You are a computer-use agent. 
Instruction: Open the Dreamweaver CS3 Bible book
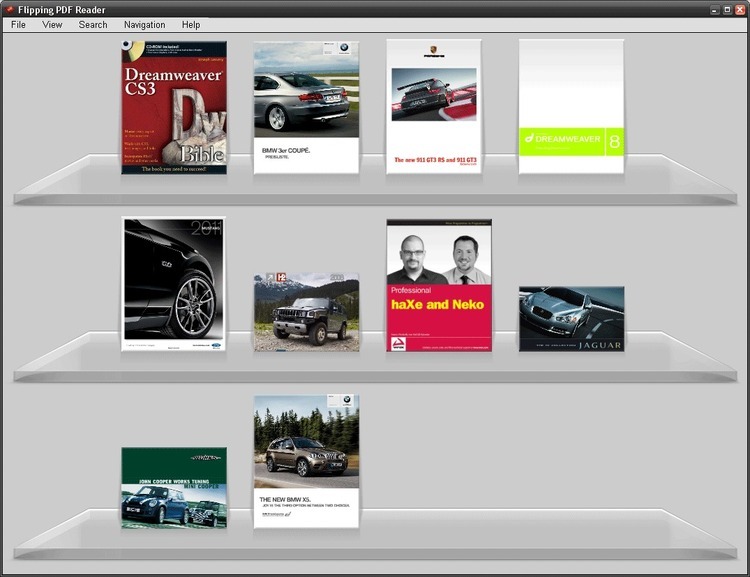click(x=174, y=108)
